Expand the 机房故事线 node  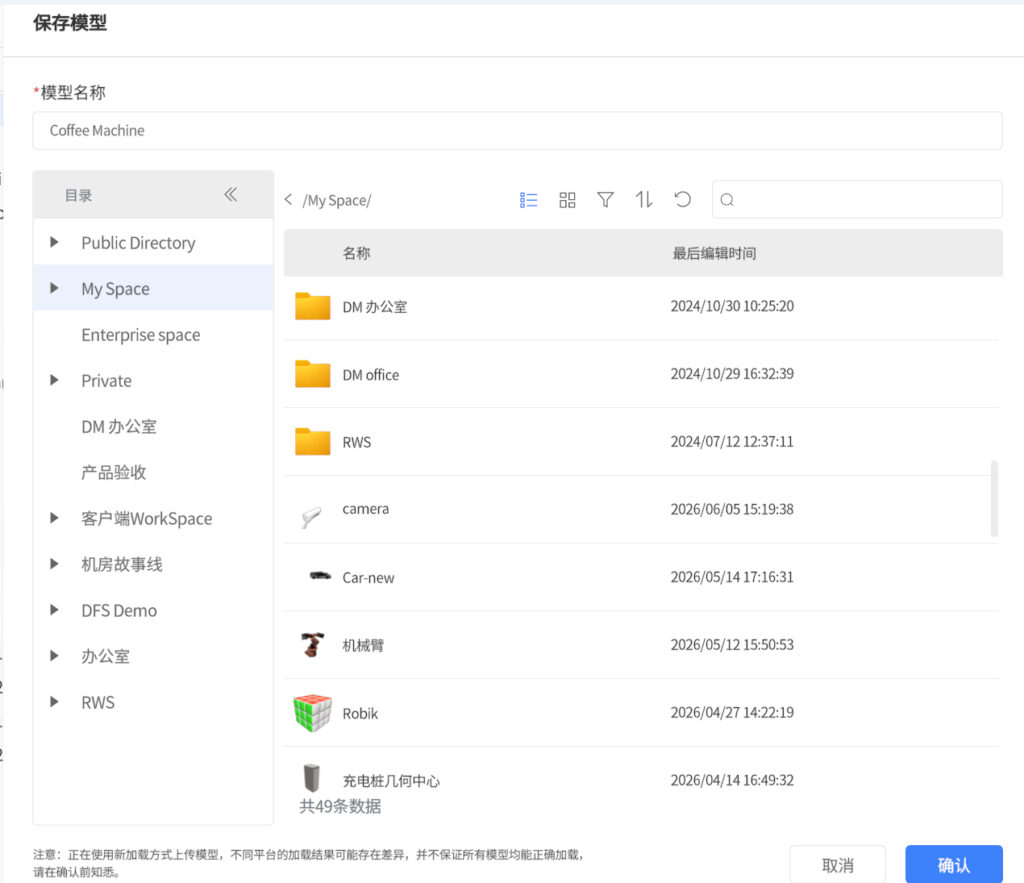[x=54, y=564]
